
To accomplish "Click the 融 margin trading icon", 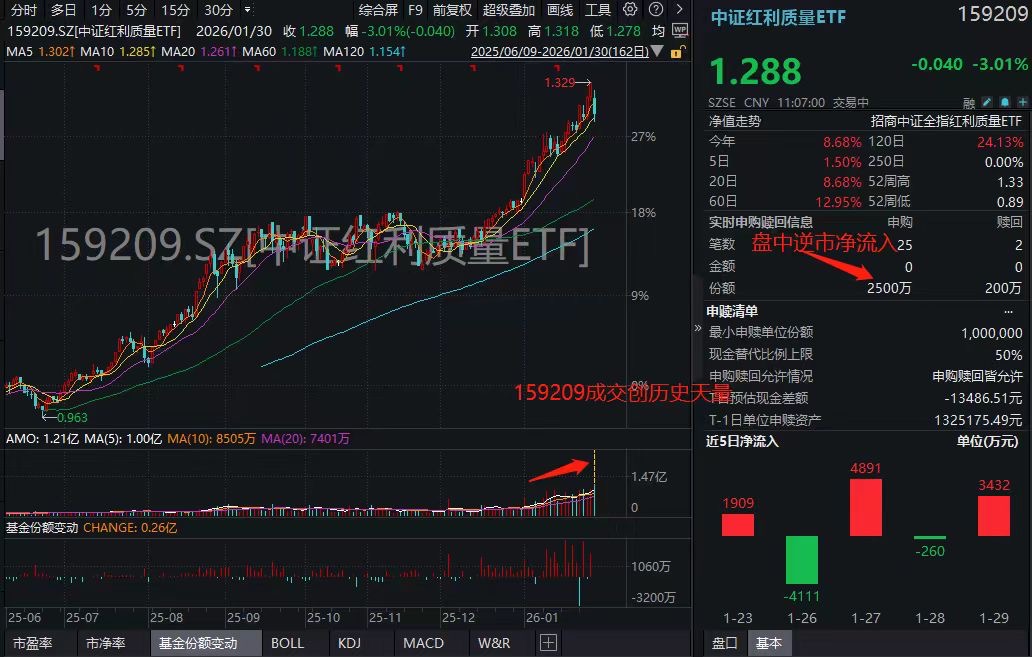I will [x=968, y=101].
